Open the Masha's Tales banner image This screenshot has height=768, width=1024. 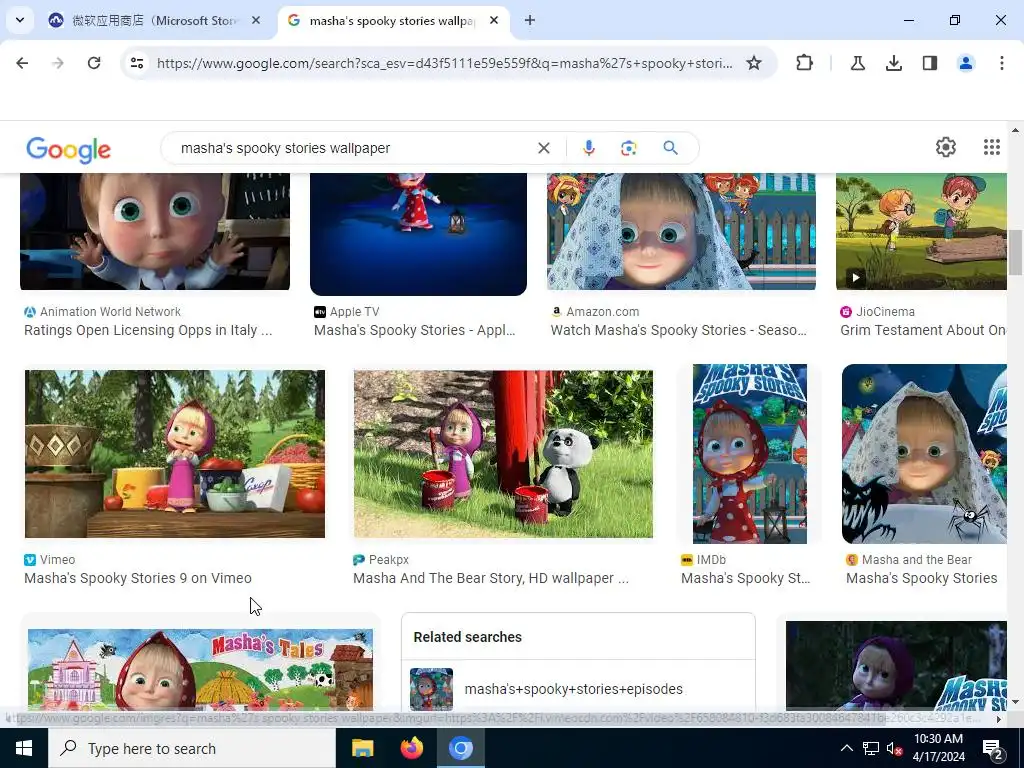point(200,669)
